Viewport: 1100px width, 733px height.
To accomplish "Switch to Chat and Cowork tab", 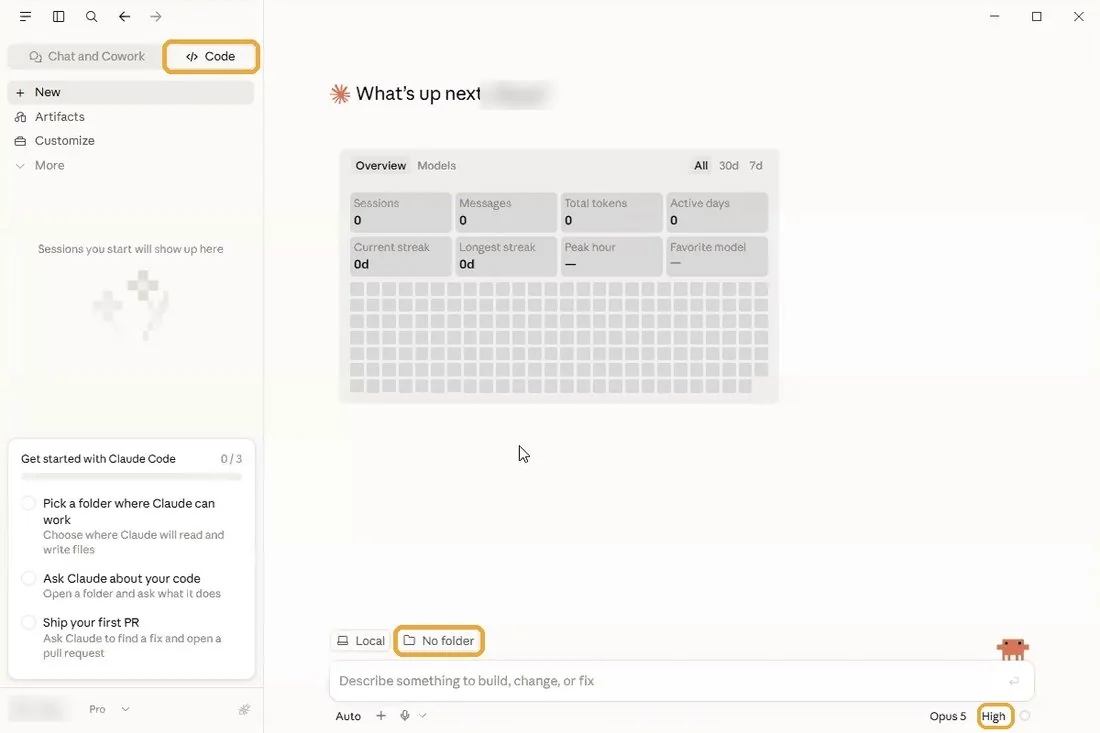I will coord(86,56).
